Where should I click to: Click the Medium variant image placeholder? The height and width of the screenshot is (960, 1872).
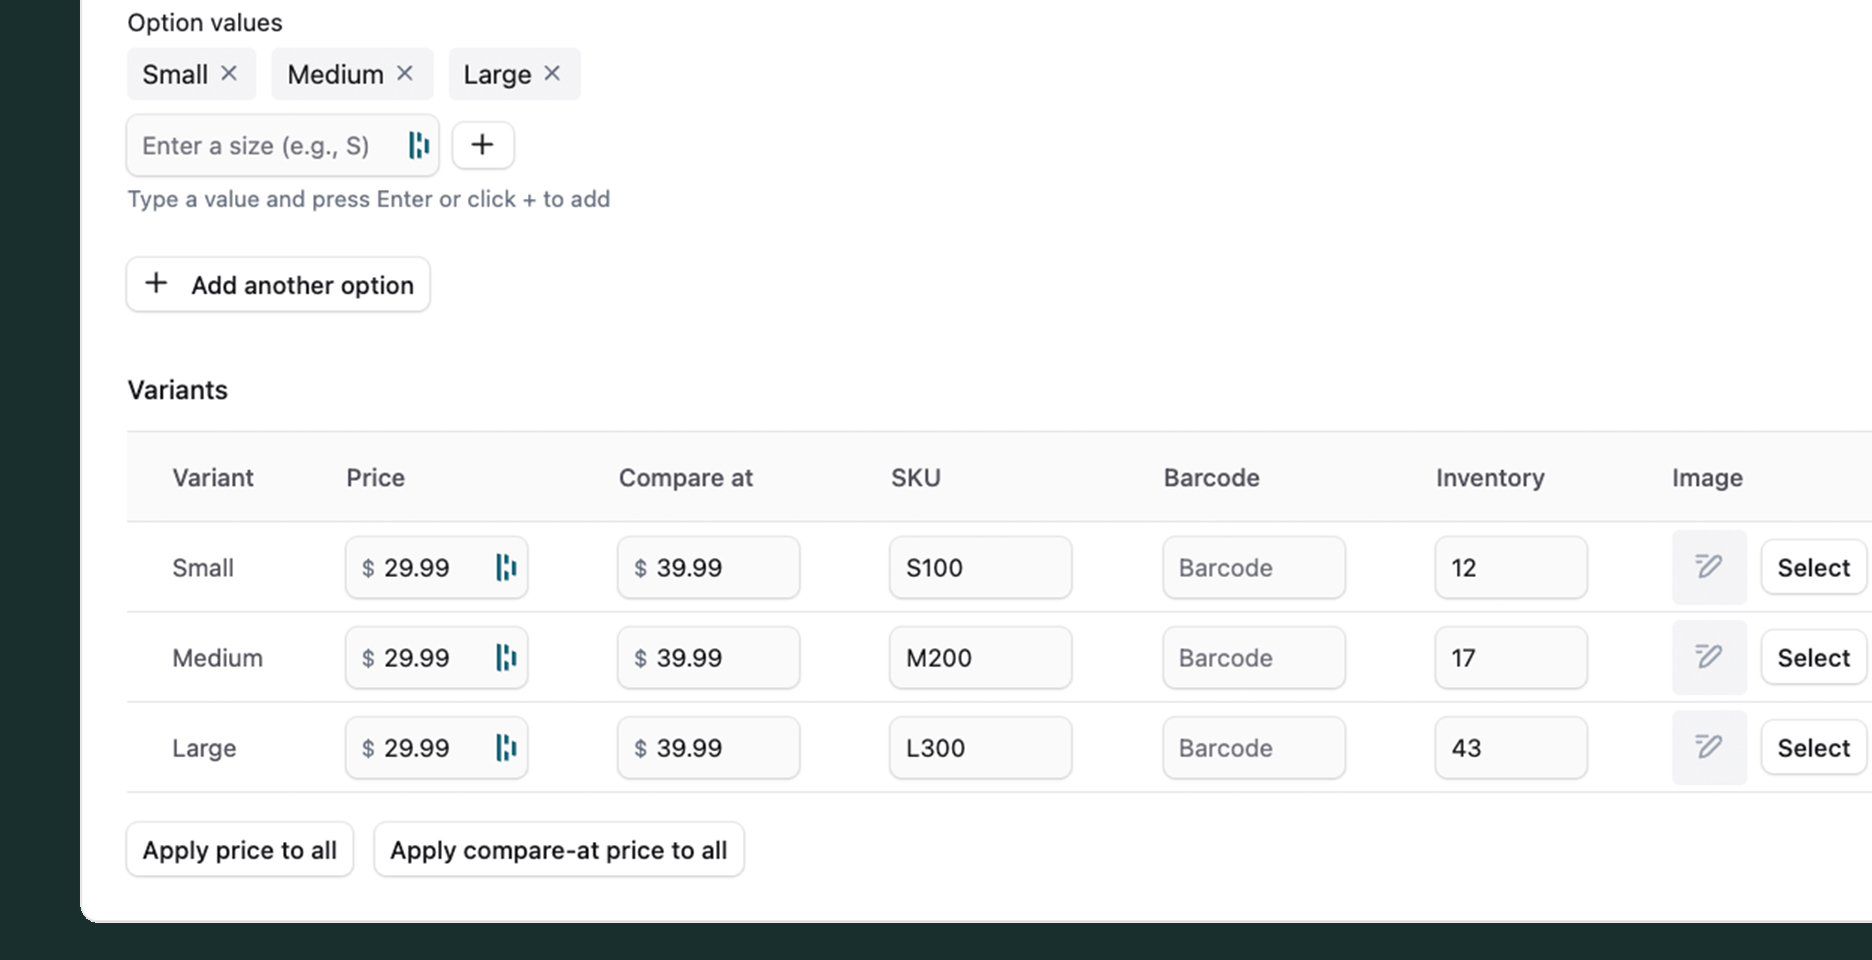click(1709, 658)
